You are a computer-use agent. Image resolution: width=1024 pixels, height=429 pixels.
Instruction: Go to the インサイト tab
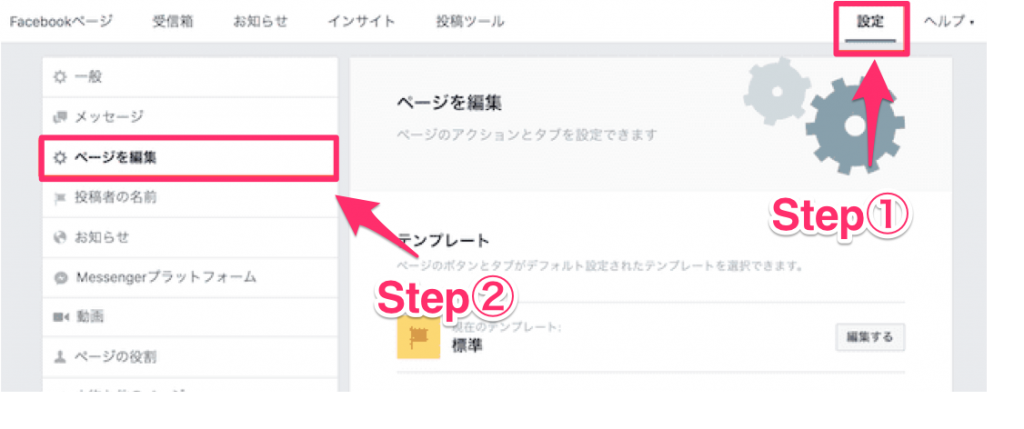(361, 22)
